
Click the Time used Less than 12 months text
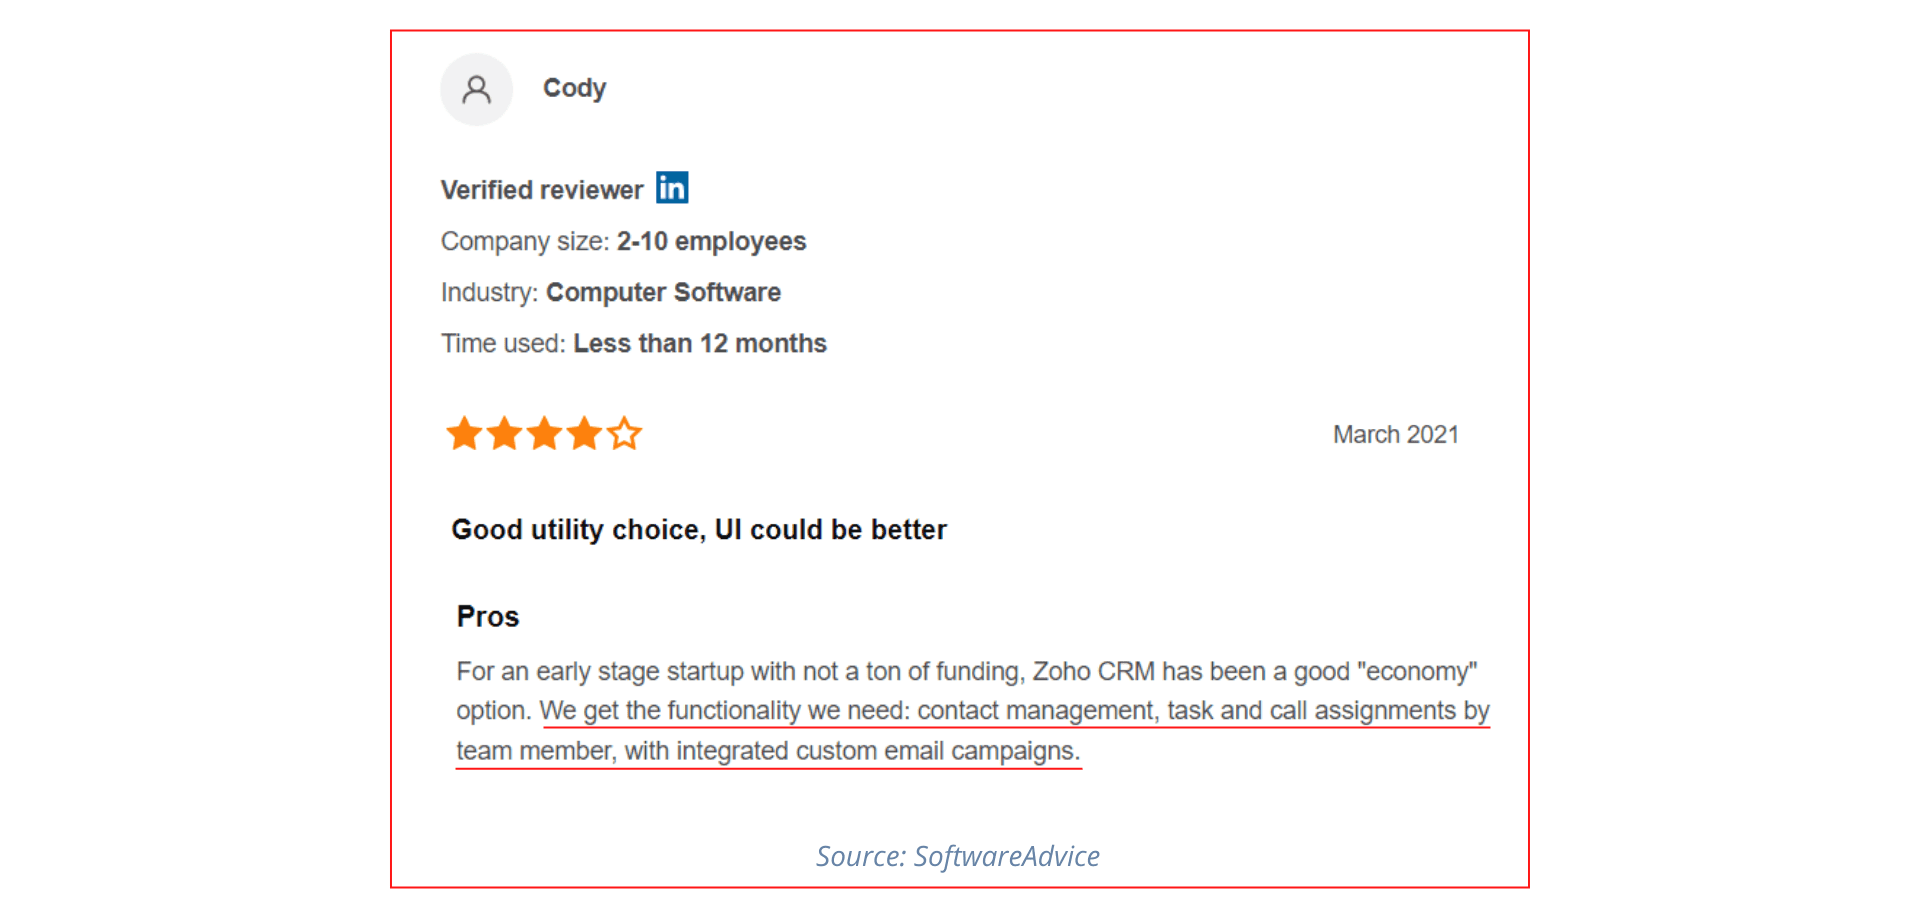pyautogui.click(x=634, y=344)
